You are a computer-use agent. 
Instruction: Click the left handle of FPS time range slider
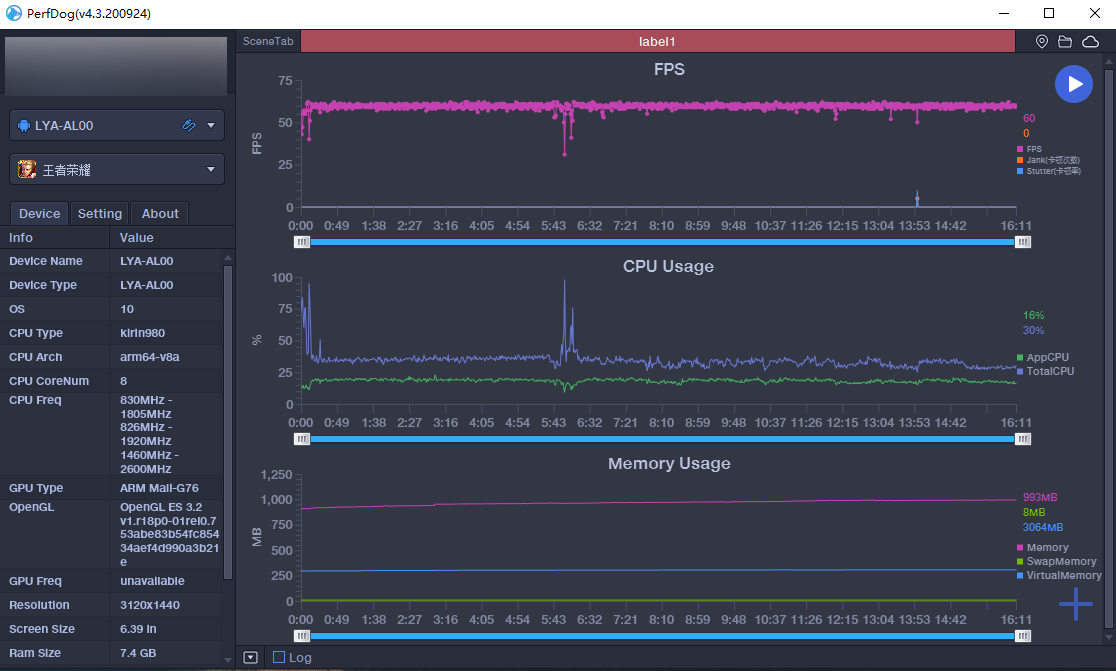(302, 242)
